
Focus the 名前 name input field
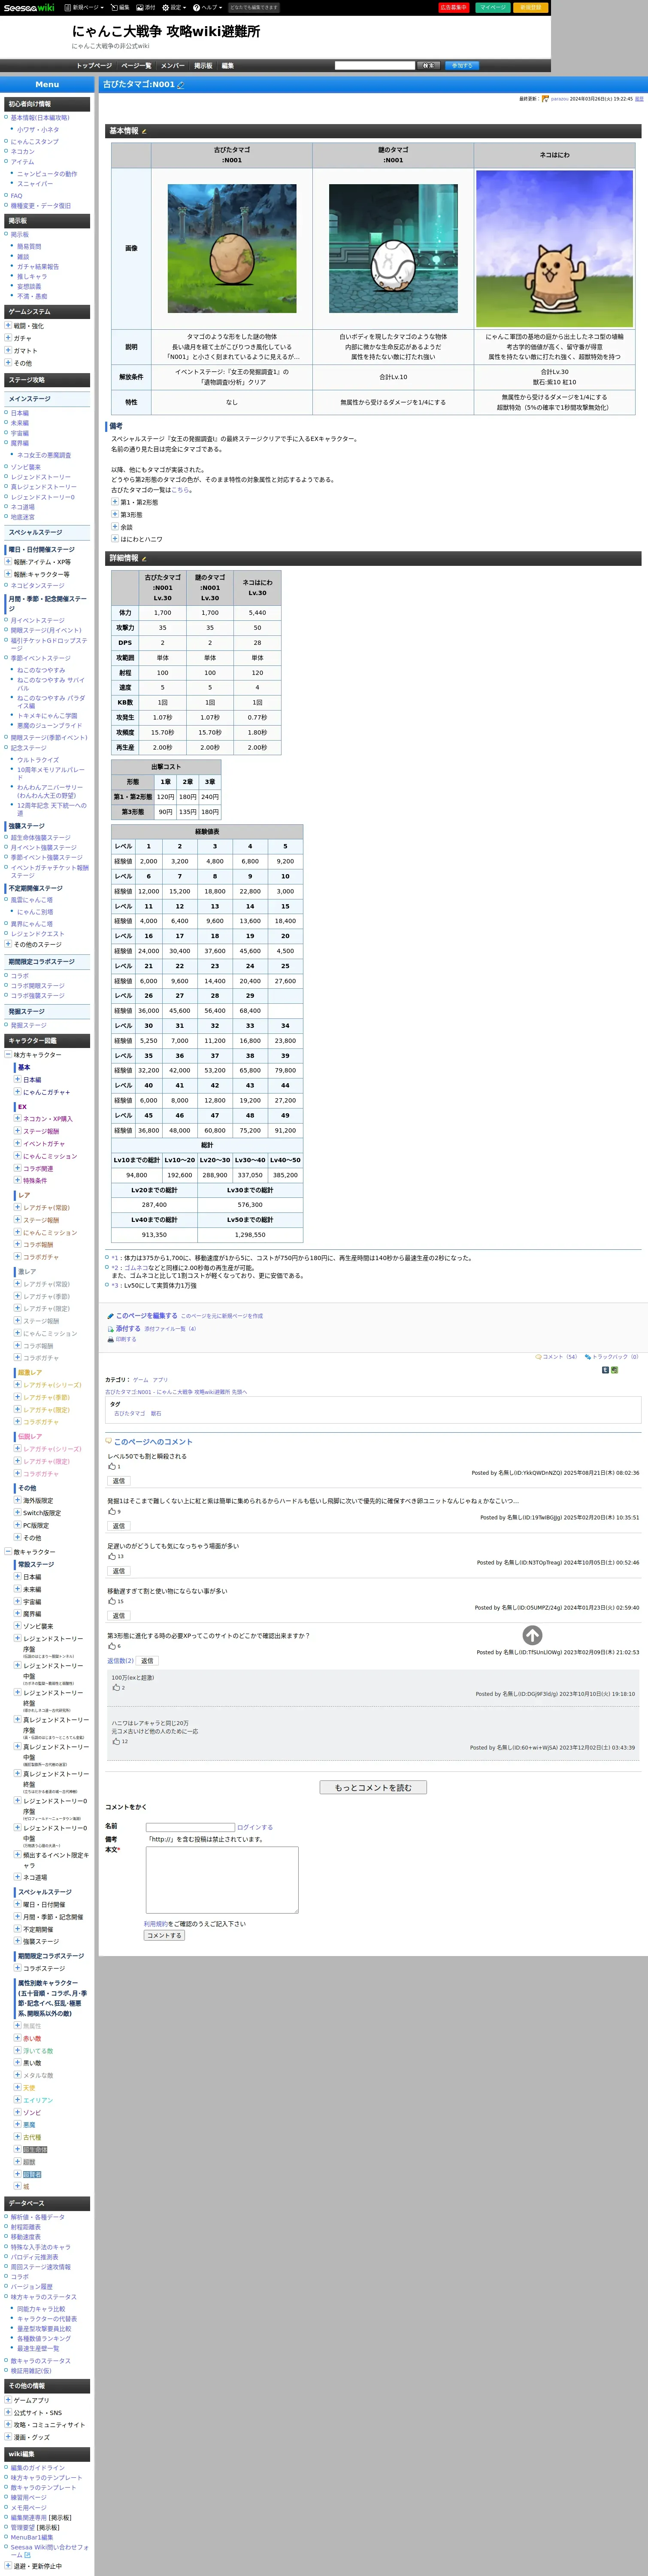tap(190, 1827)
